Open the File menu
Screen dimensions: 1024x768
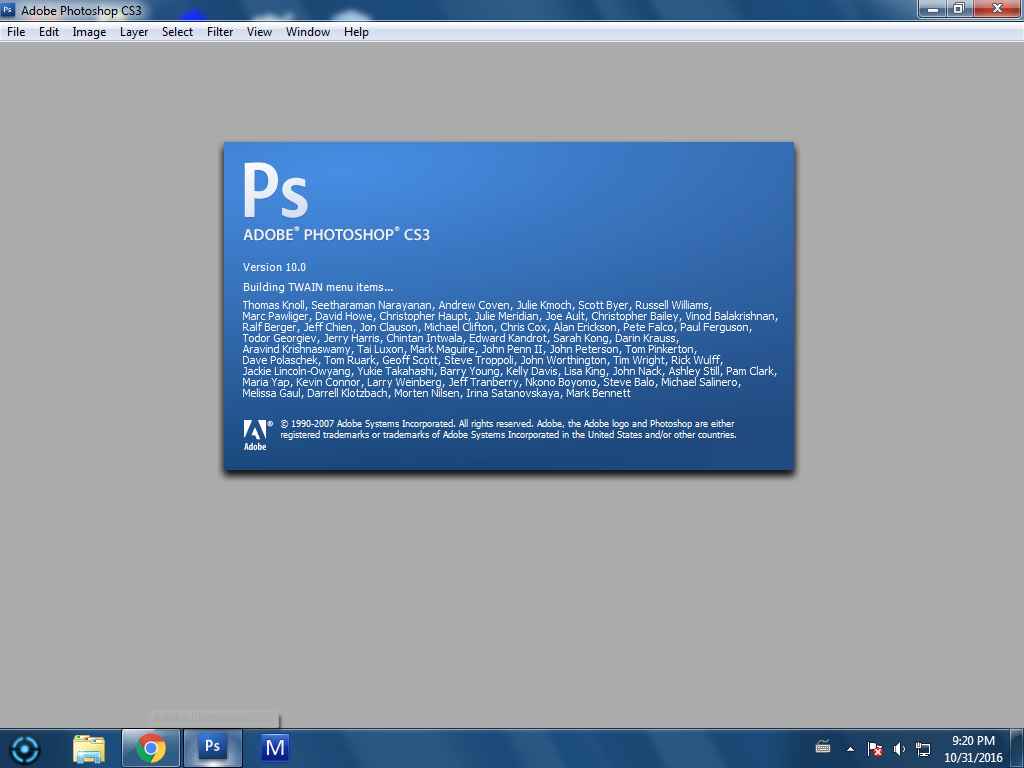(x=16, y=32)
